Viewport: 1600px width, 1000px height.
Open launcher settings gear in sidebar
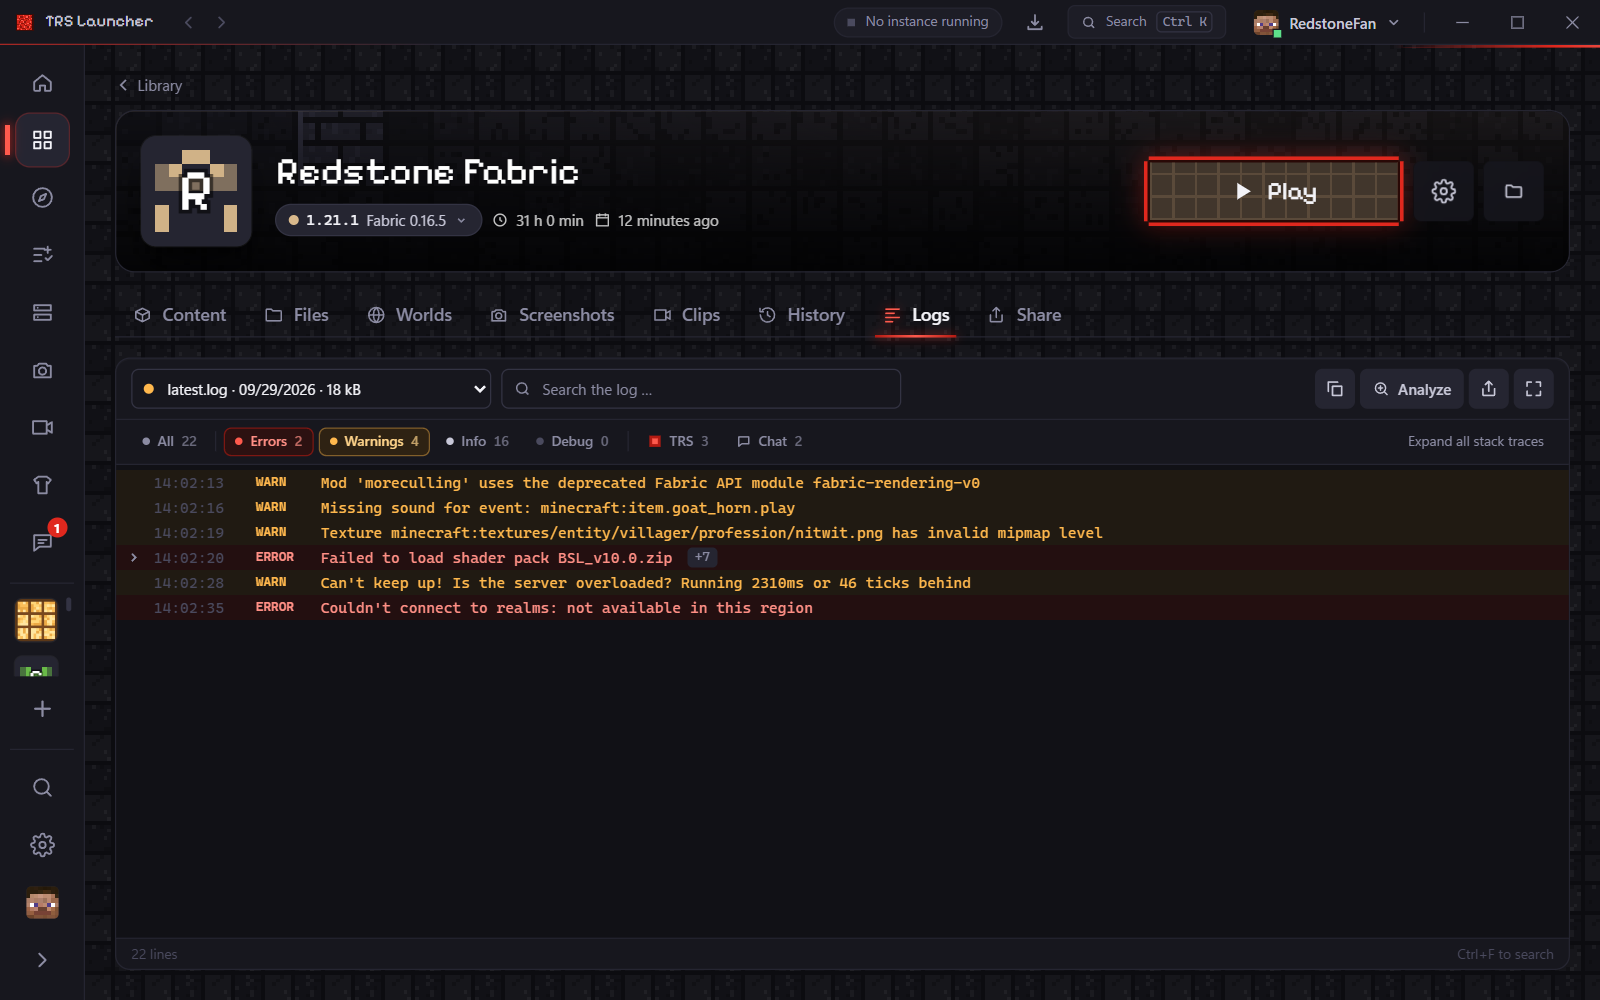coord(42,845)
